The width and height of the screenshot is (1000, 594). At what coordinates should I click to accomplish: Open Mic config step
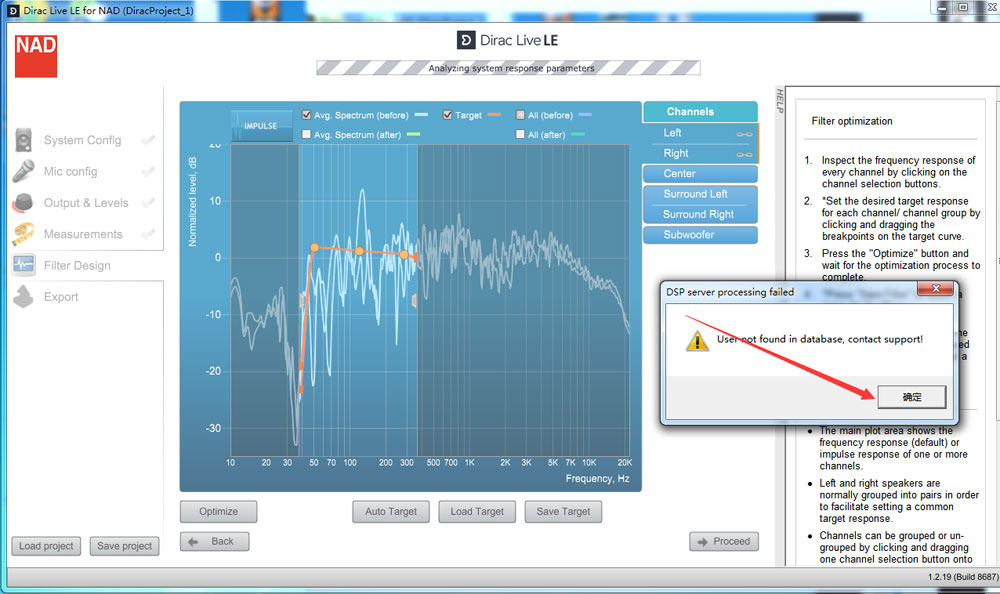70,171
